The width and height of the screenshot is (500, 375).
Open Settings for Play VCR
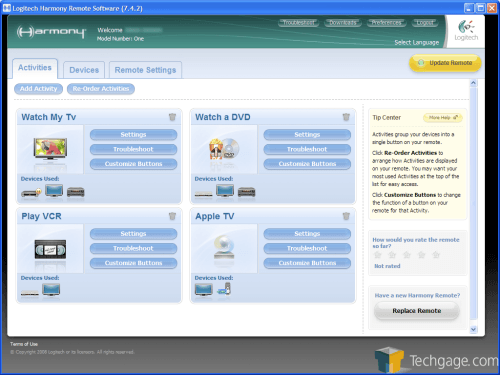pos(133,234)
